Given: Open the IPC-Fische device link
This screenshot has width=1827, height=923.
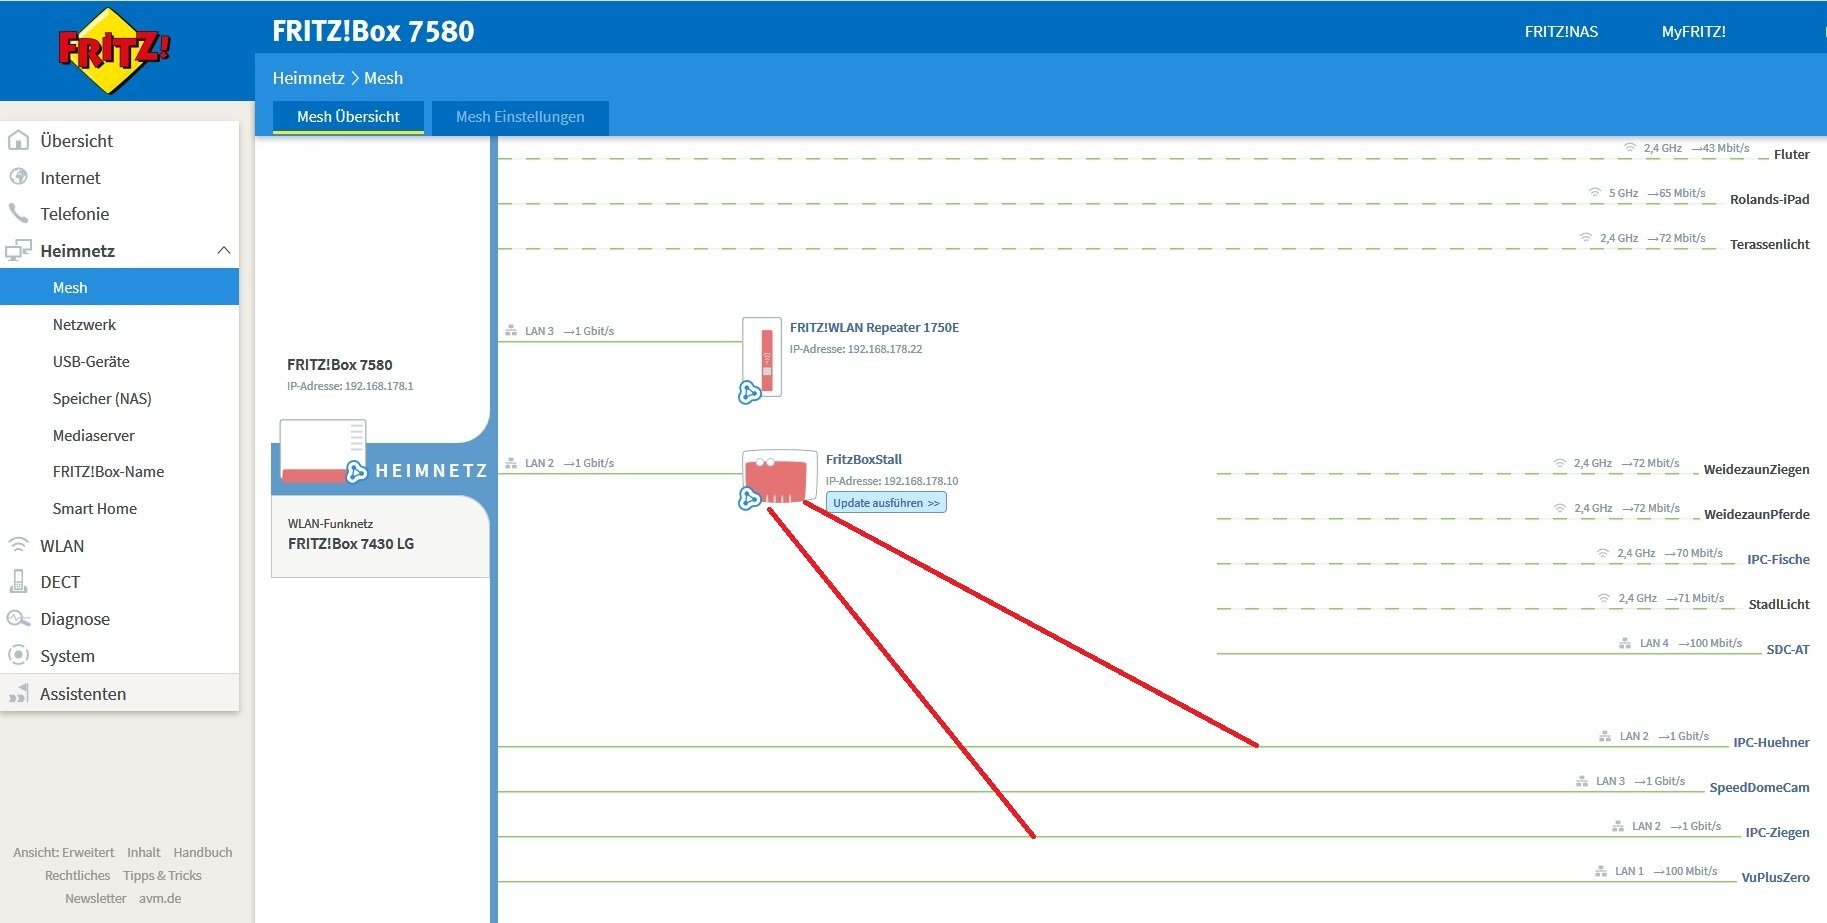Looking at the screenshot, I should [x=1778, y=559].
